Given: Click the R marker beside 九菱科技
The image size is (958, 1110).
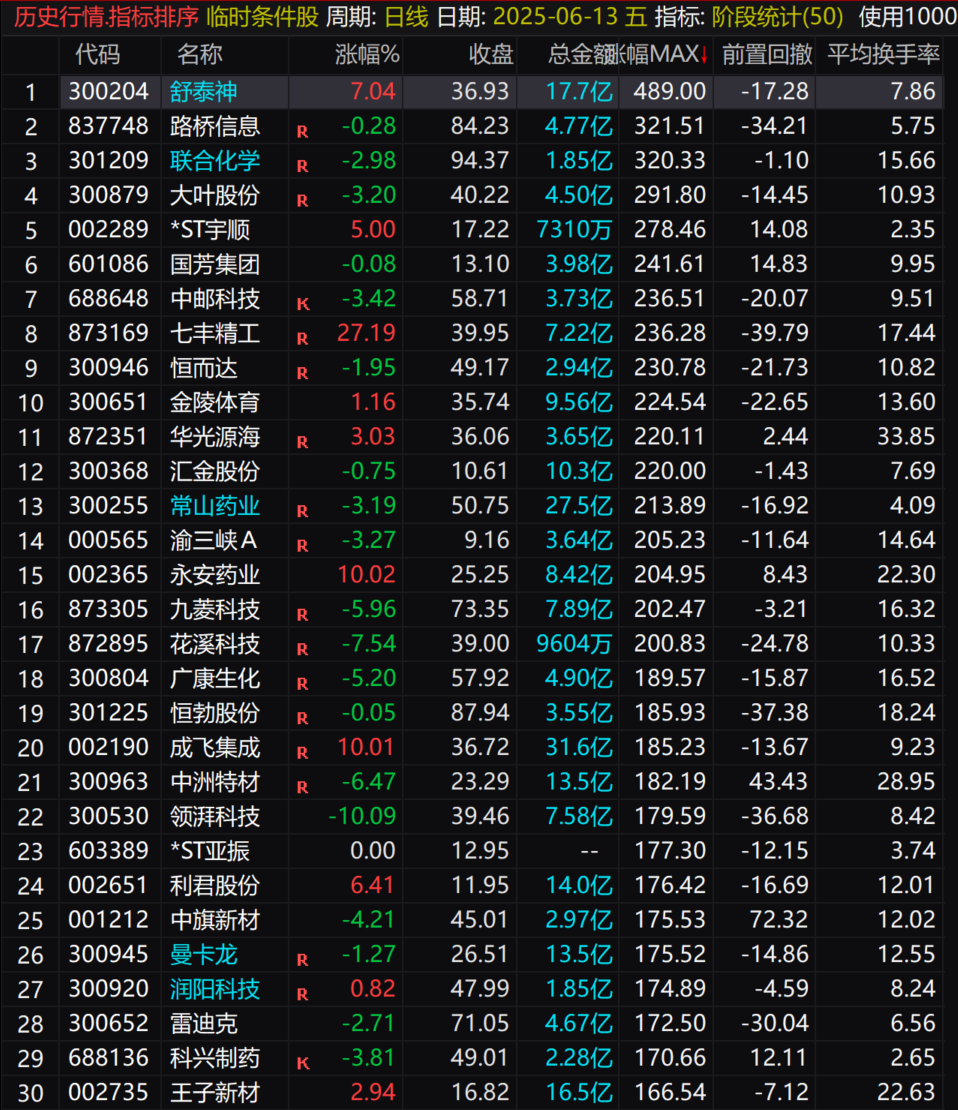Looking at the screenshot, I should pyautogui.click(x=302, y=615).
